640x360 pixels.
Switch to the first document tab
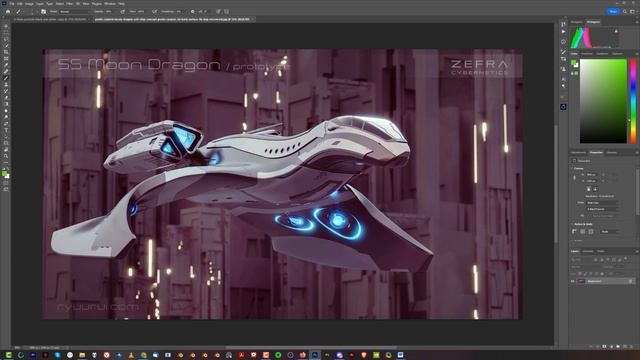coord(50,19)
